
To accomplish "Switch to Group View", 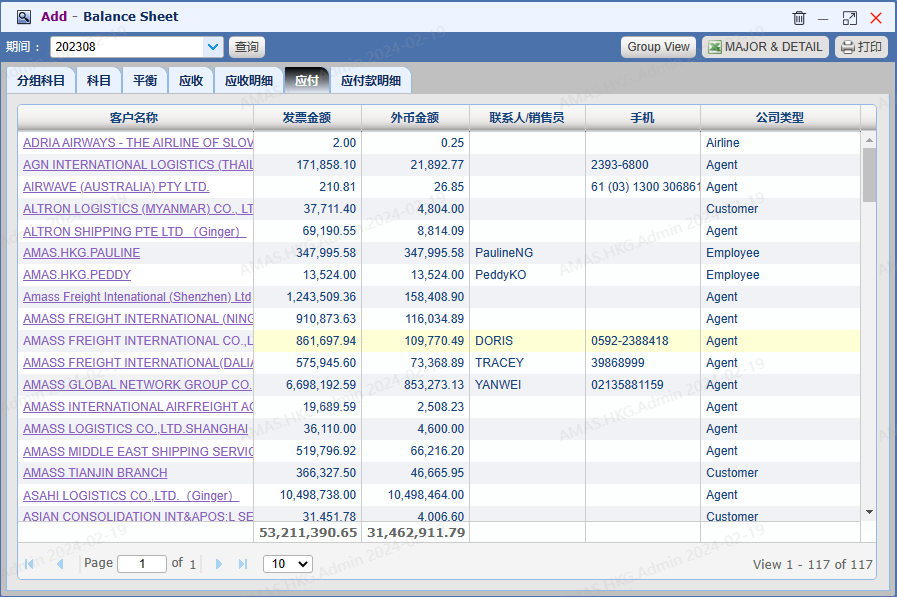I will coord(658,47).
